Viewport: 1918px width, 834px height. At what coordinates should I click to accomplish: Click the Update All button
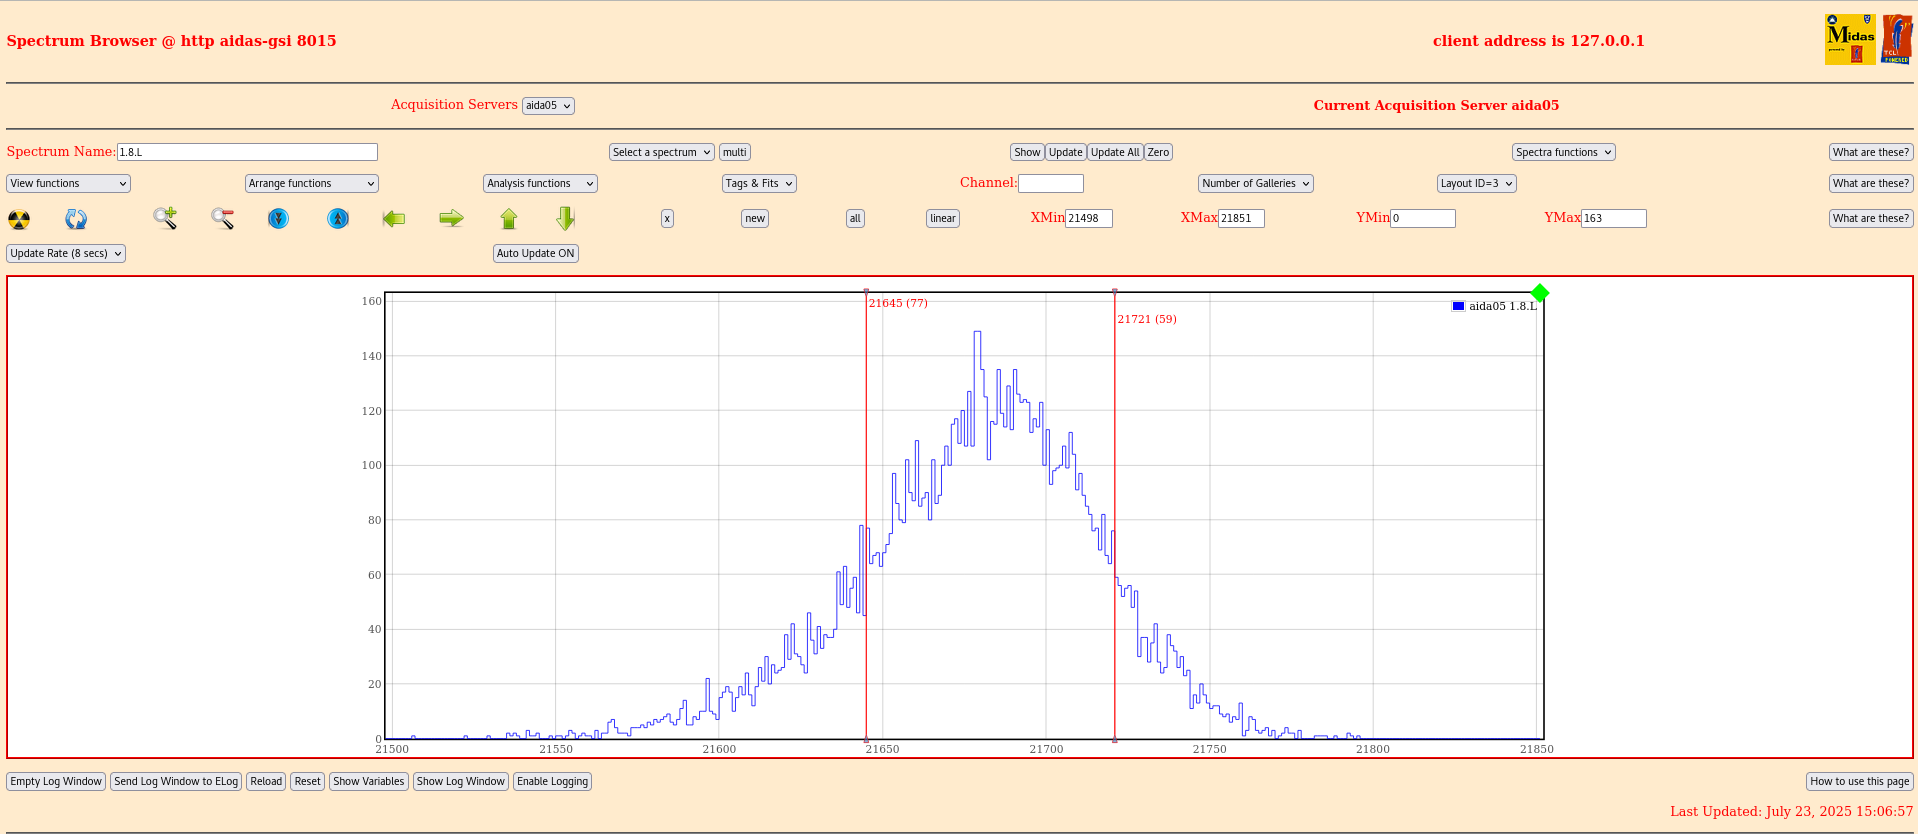1115,152
